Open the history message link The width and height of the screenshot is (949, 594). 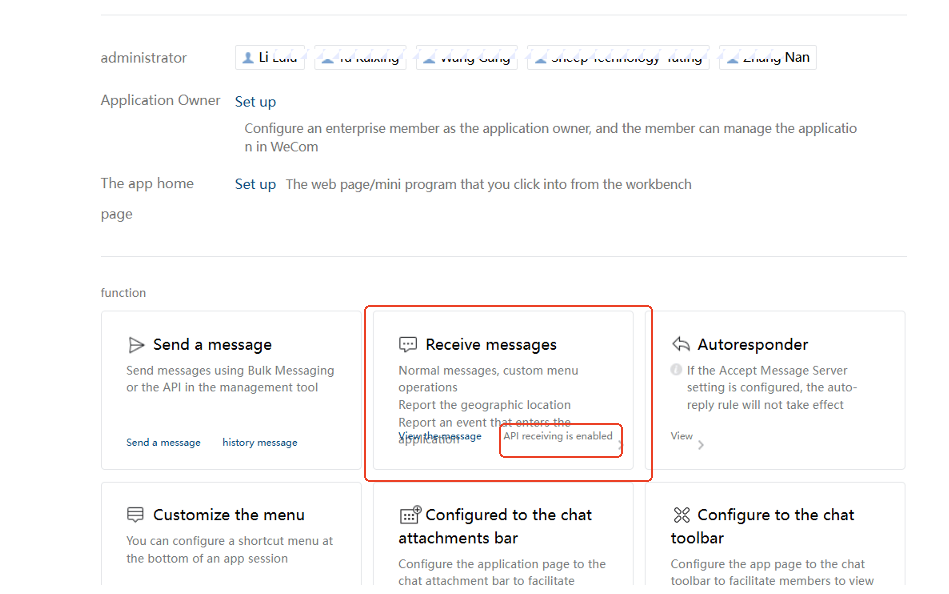(x=260, y=442)
